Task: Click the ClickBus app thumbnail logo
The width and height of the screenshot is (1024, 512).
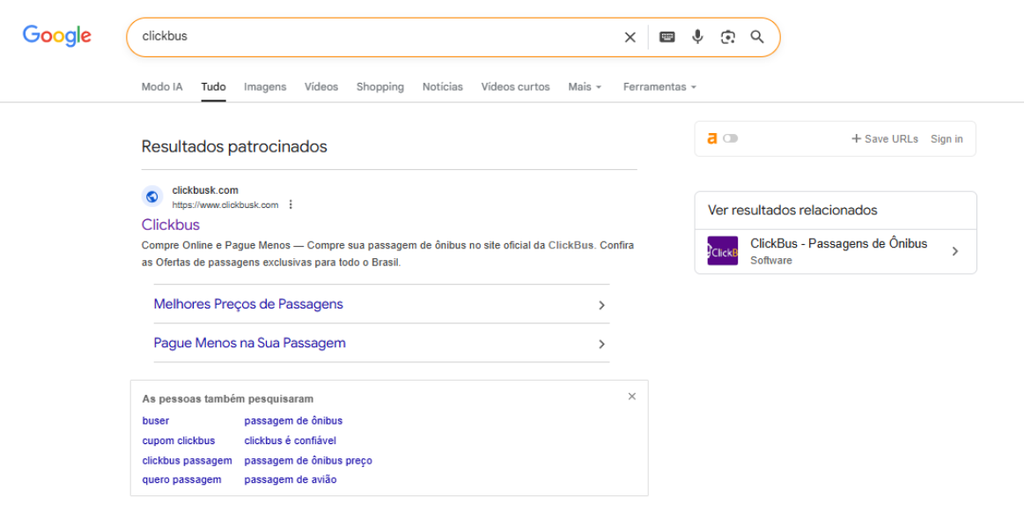Action: click(722, 251)
